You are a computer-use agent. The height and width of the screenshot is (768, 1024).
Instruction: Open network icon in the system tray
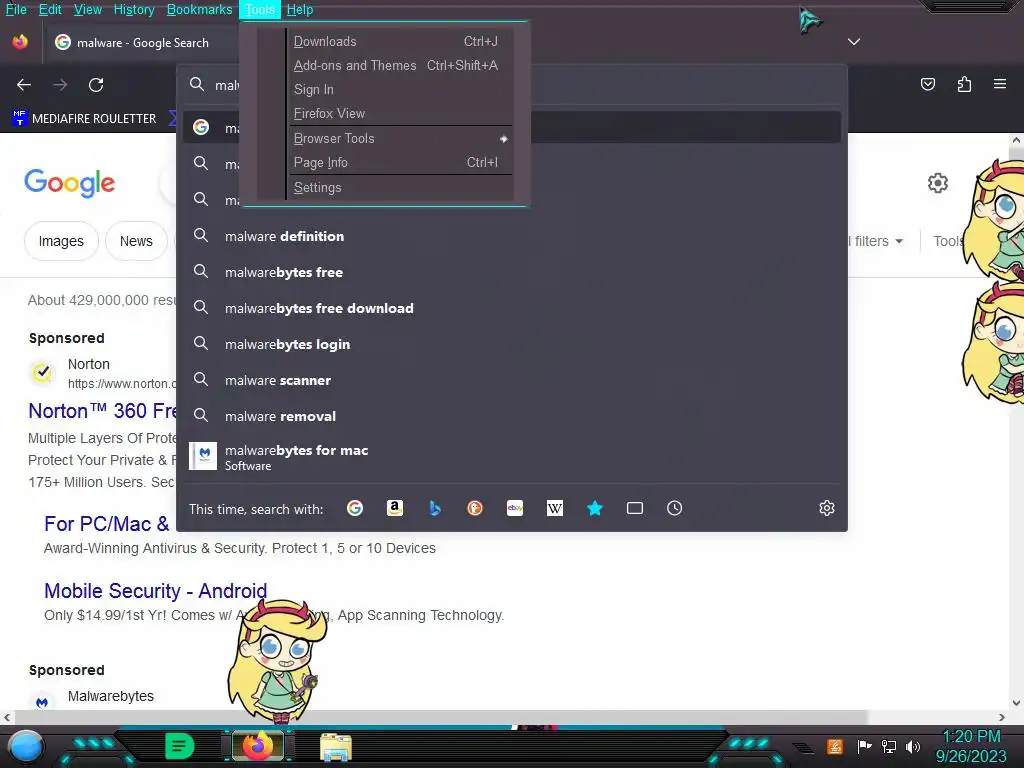pos(889,746)
